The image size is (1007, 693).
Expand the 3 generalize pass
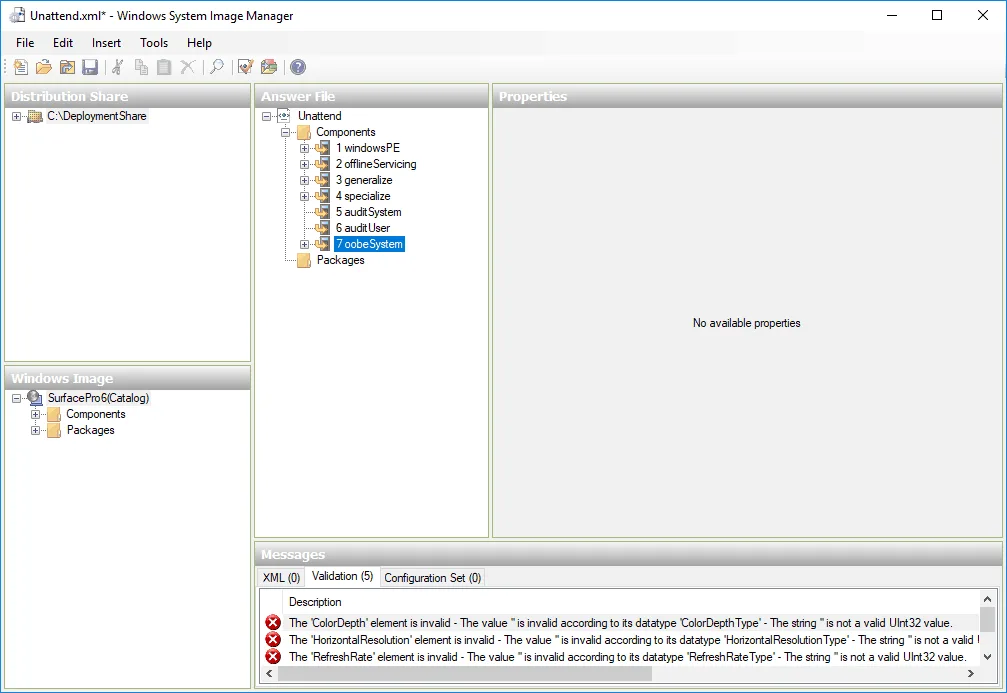(304, 180)
